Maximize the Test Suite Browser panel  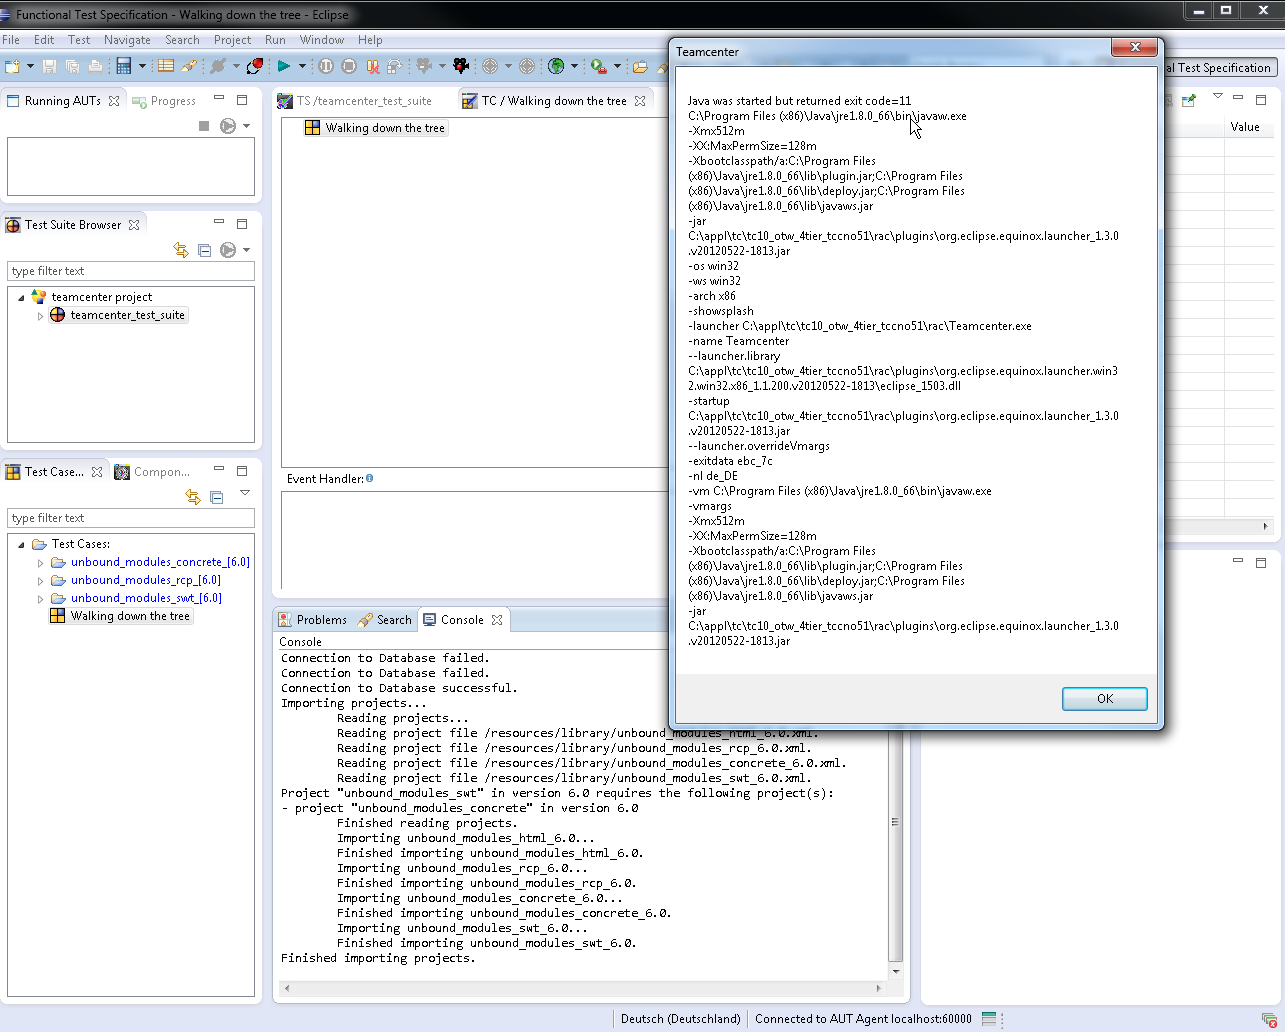click(x=242, y=223)
